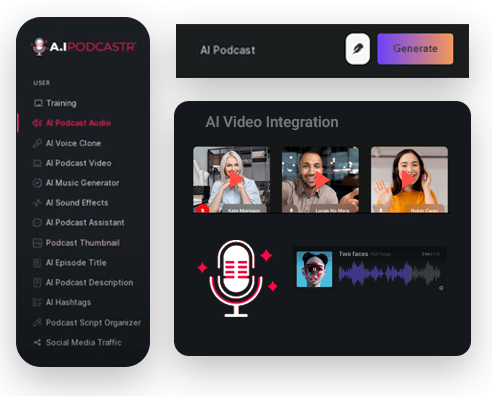Click the USER section label
The width and height of the screenshot is (492, 396).
(42, 83)
